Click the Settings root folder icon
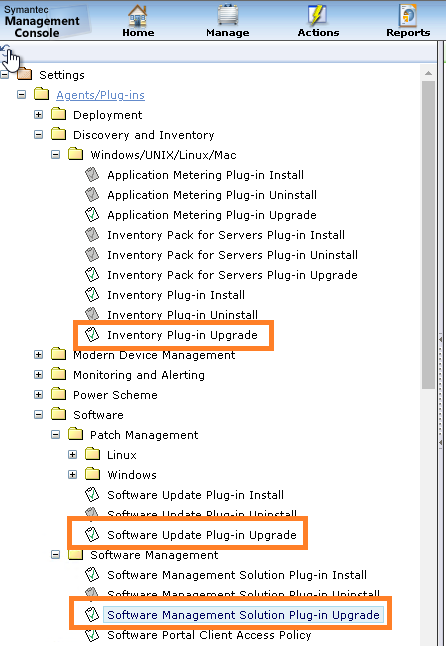Viewport: 446px width, 646px height. click(25, 75)
